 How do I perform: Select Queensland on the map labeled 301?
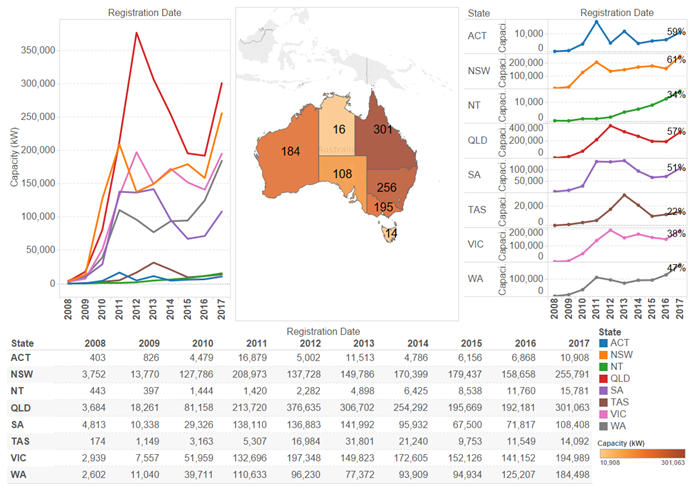point(383,130)
